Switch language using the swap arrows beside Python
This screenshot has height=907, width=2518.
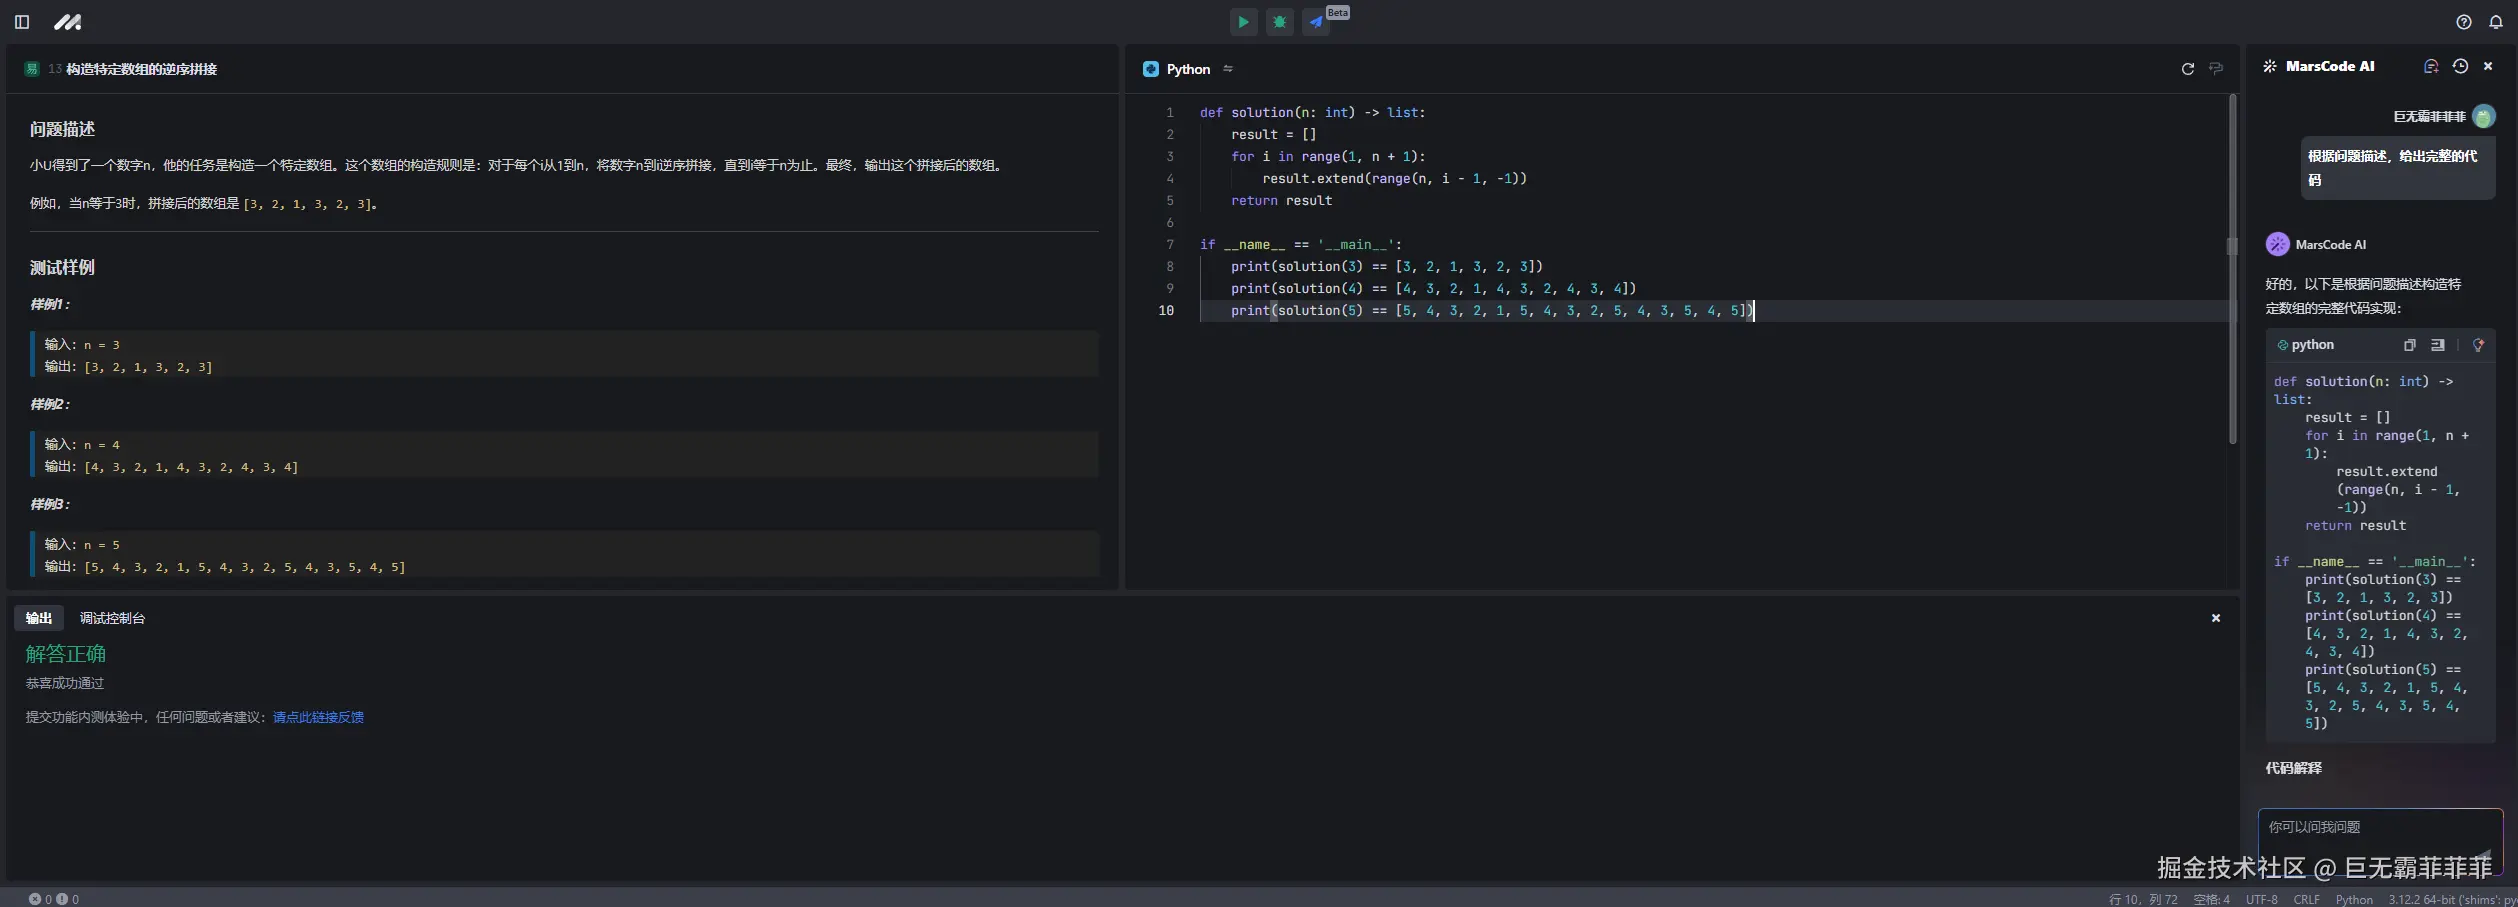tap(1228, 69)
